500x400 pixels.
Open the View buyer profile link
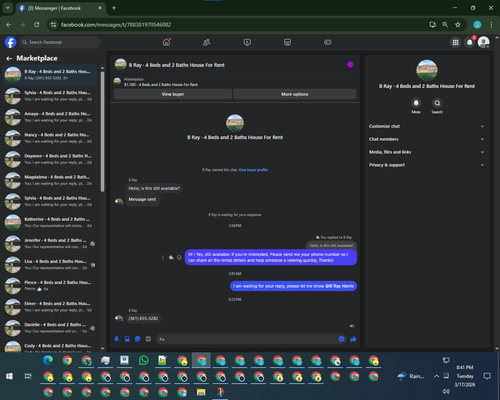pyautogui.click(x=253, y=170)
